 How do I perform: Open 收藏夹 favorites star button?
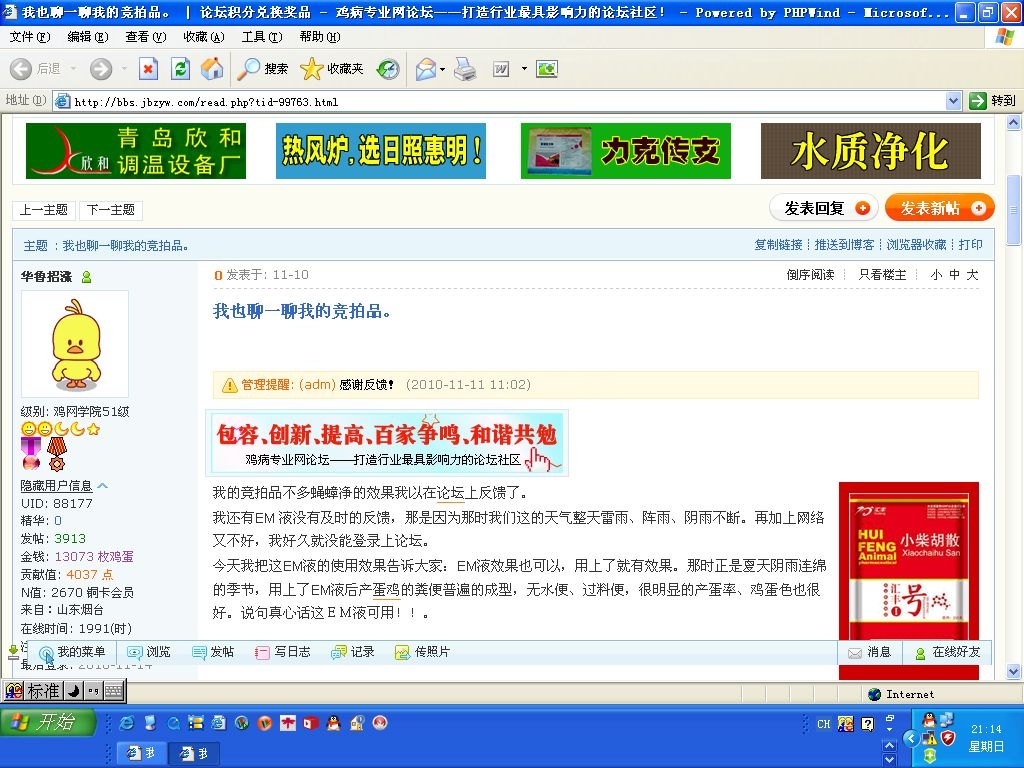332,69
